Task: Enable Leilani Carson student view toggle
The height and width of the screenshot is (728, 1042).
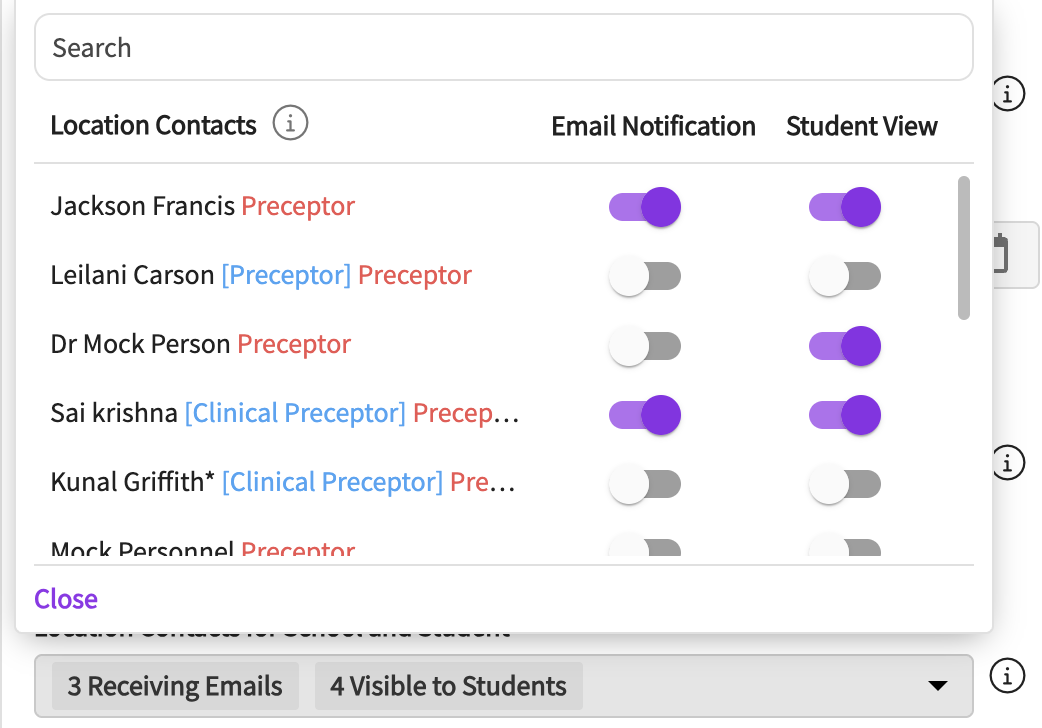Action: (x=845, y=277)
